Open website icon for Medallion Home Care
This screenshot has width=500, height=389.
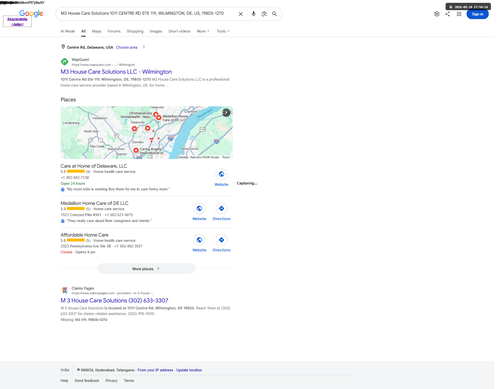199,209
